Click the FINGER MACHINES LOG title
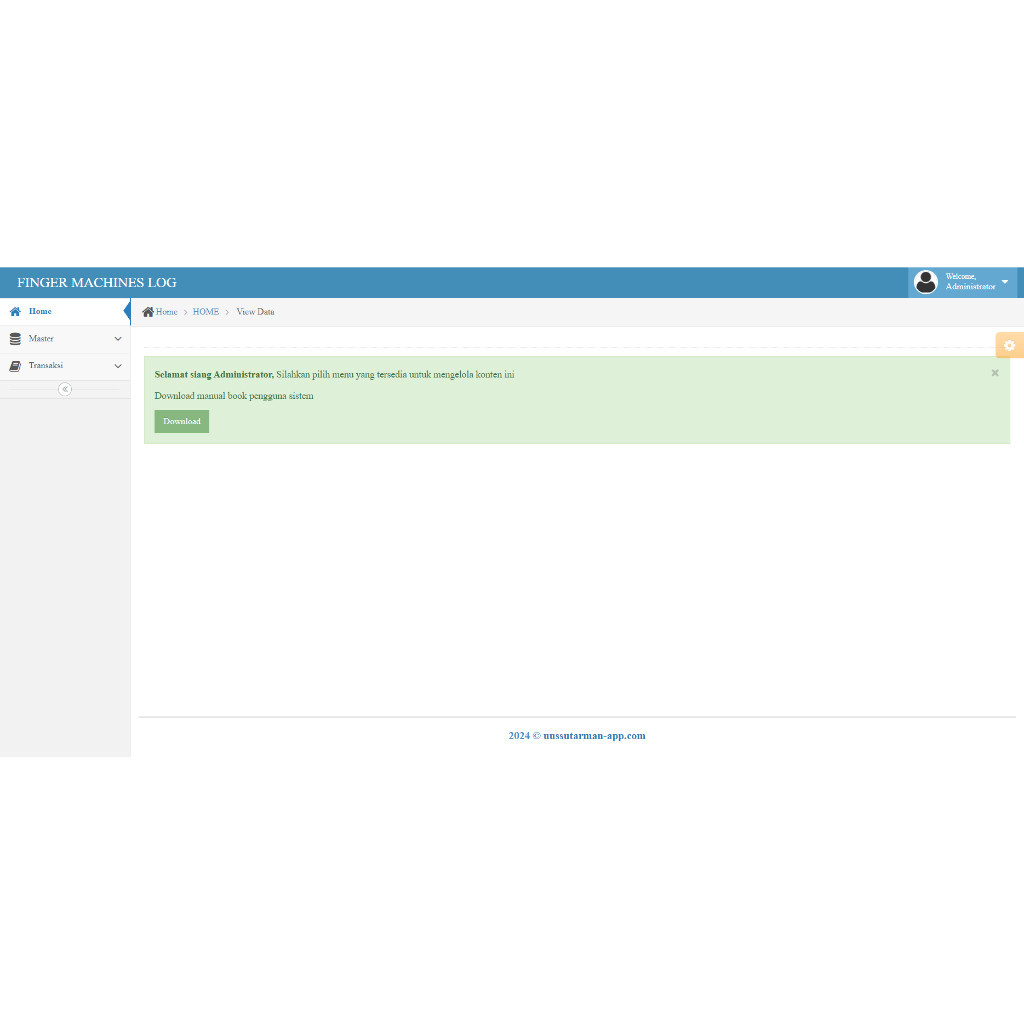Image resolution: width=1024 pixels, height=1024 pixels. tap(97, 283)
